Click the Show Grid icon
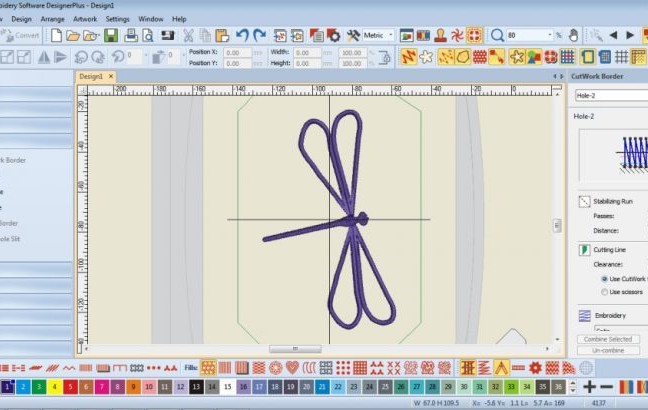Screen dimensions: 648x410 pos(621,57)
